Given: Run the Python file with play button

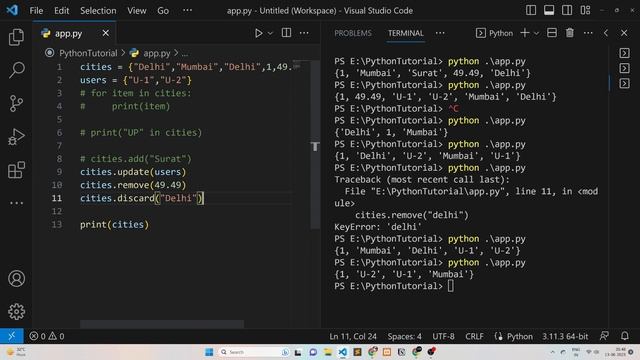Looking at the screenshot, I should click(258, 33).
